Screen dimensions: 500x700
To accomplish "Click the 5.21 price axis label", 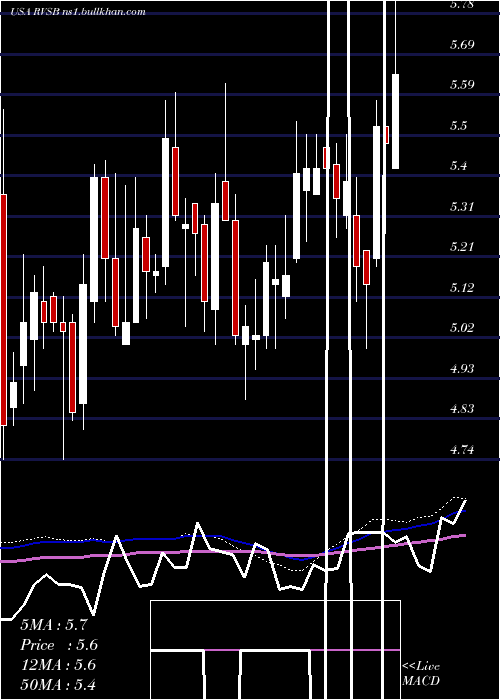I will click(x=462, y=246).
